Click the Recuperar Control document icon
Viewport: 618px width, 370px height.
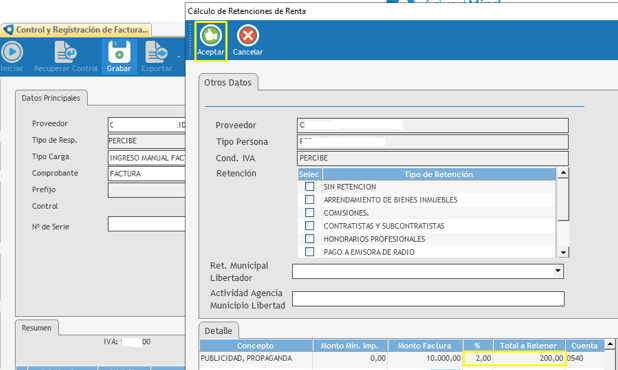tap(66, 52)
